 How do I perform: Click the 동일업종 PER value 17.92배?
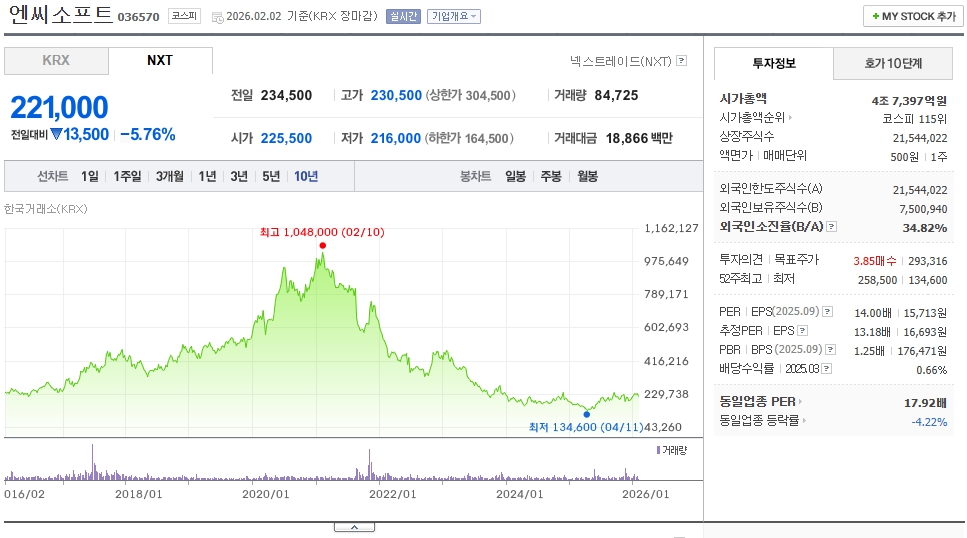pos(925,403)
